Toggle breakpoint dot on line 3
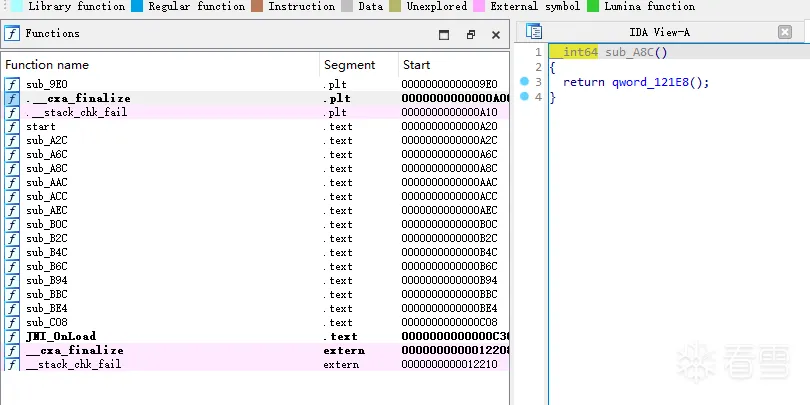The width and height of the screenshot is (810, 405). click(524, 81)
